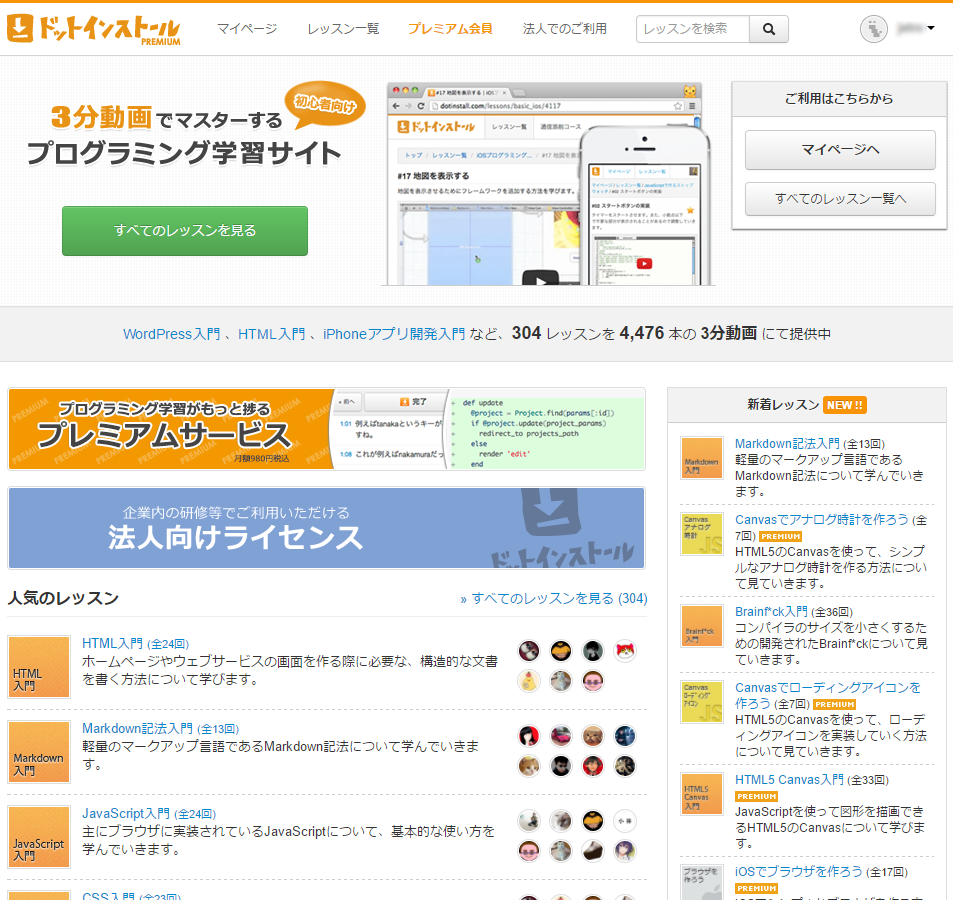Click Markdown入門 thumbnail in popular lessons
This screenshot has height=900, width=953.
[39, 752]
